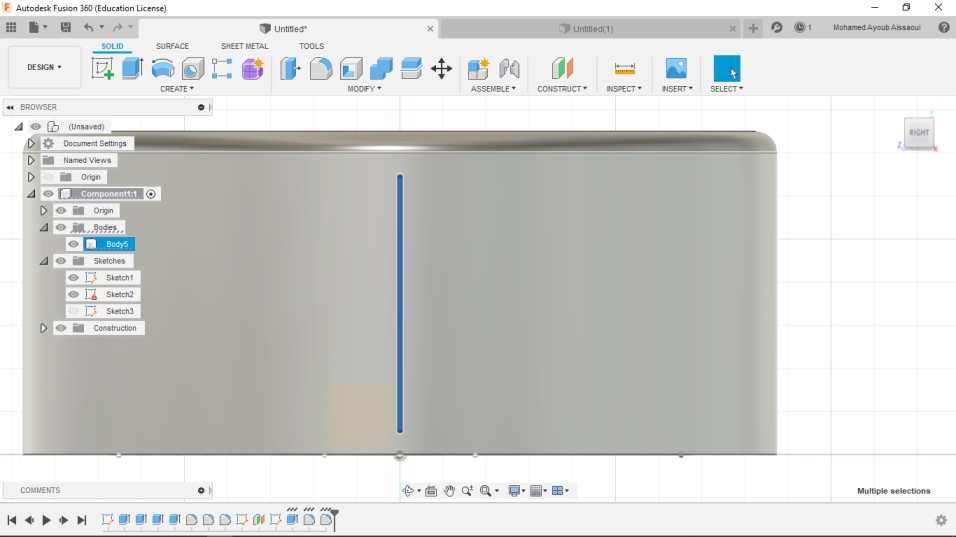Open the Extensions icon in title bar
The width and height of the screenshot is (956, 537).
point(776,27)
